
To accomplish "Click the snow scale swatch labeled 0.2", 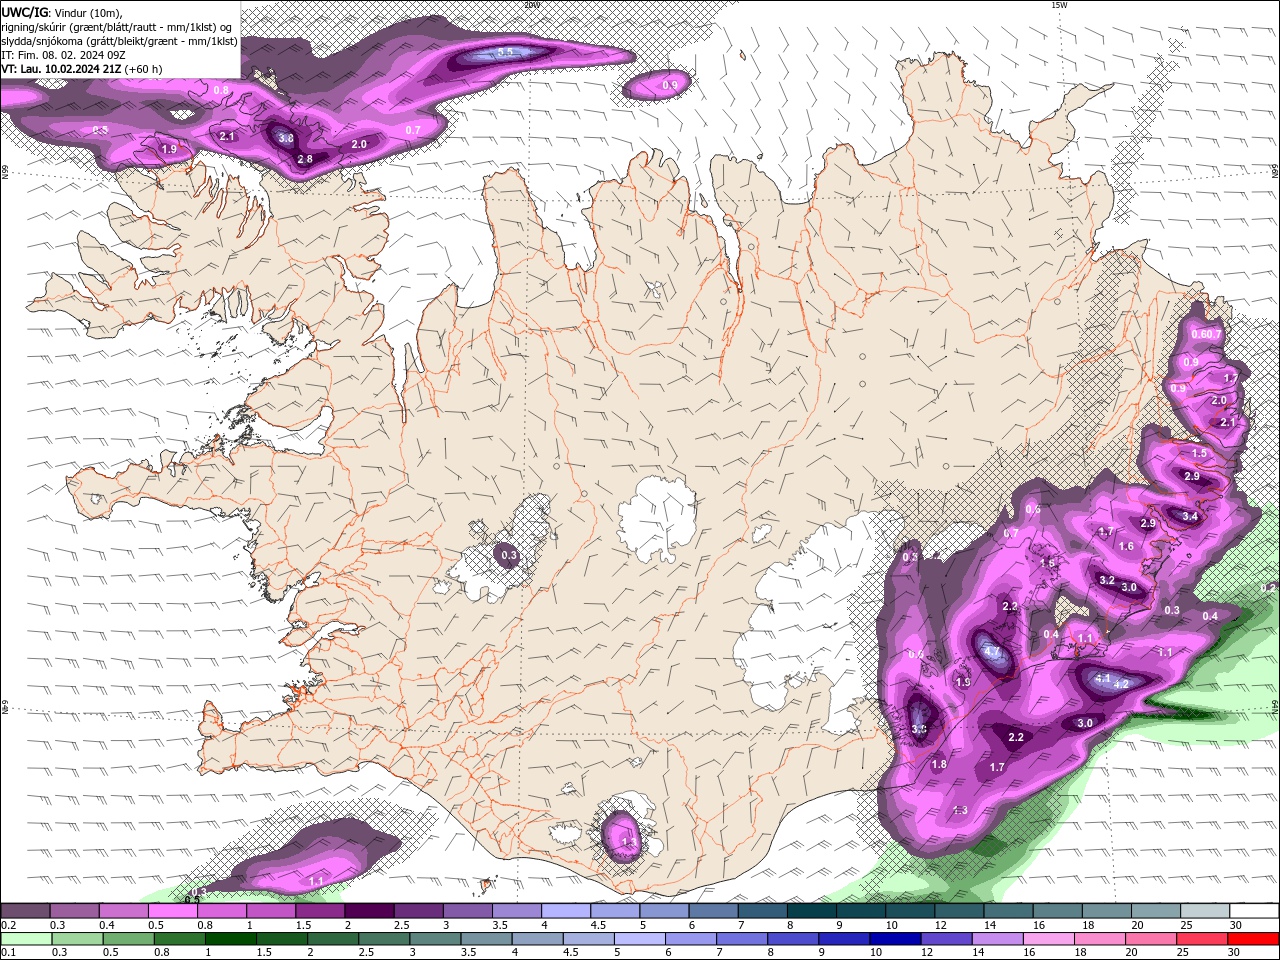I will pyautogui.click(x=25, y=911).
